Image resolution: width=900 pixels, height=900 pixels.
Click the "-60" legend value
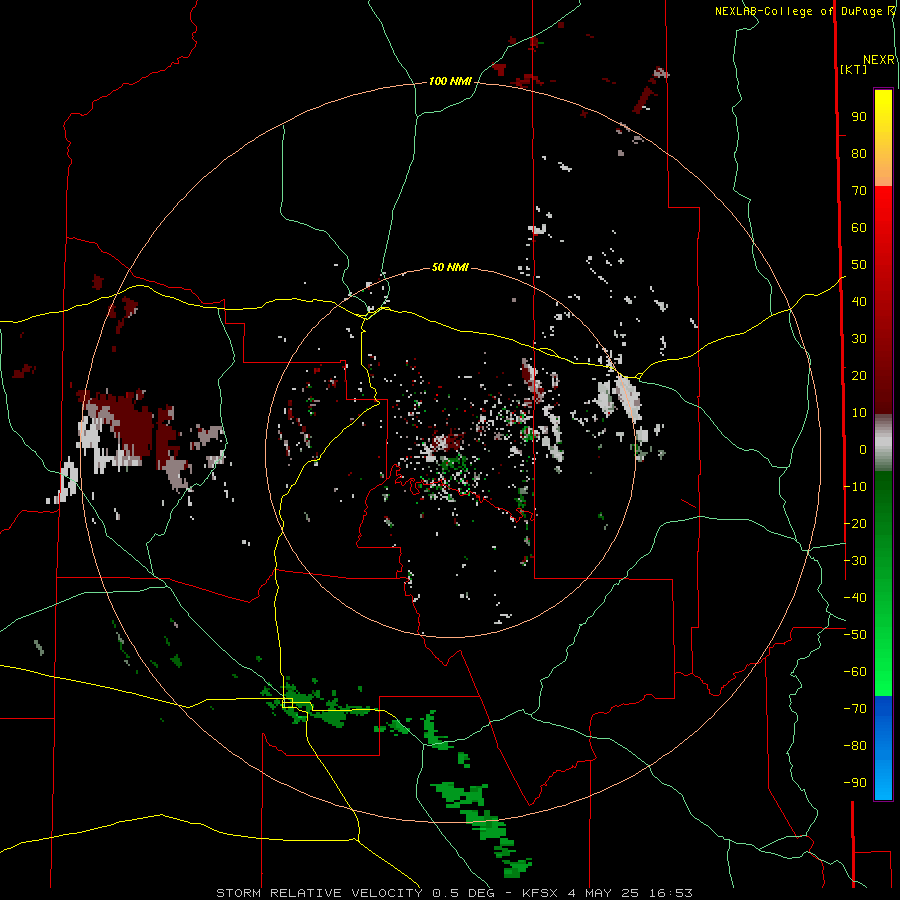pos(855,672)
